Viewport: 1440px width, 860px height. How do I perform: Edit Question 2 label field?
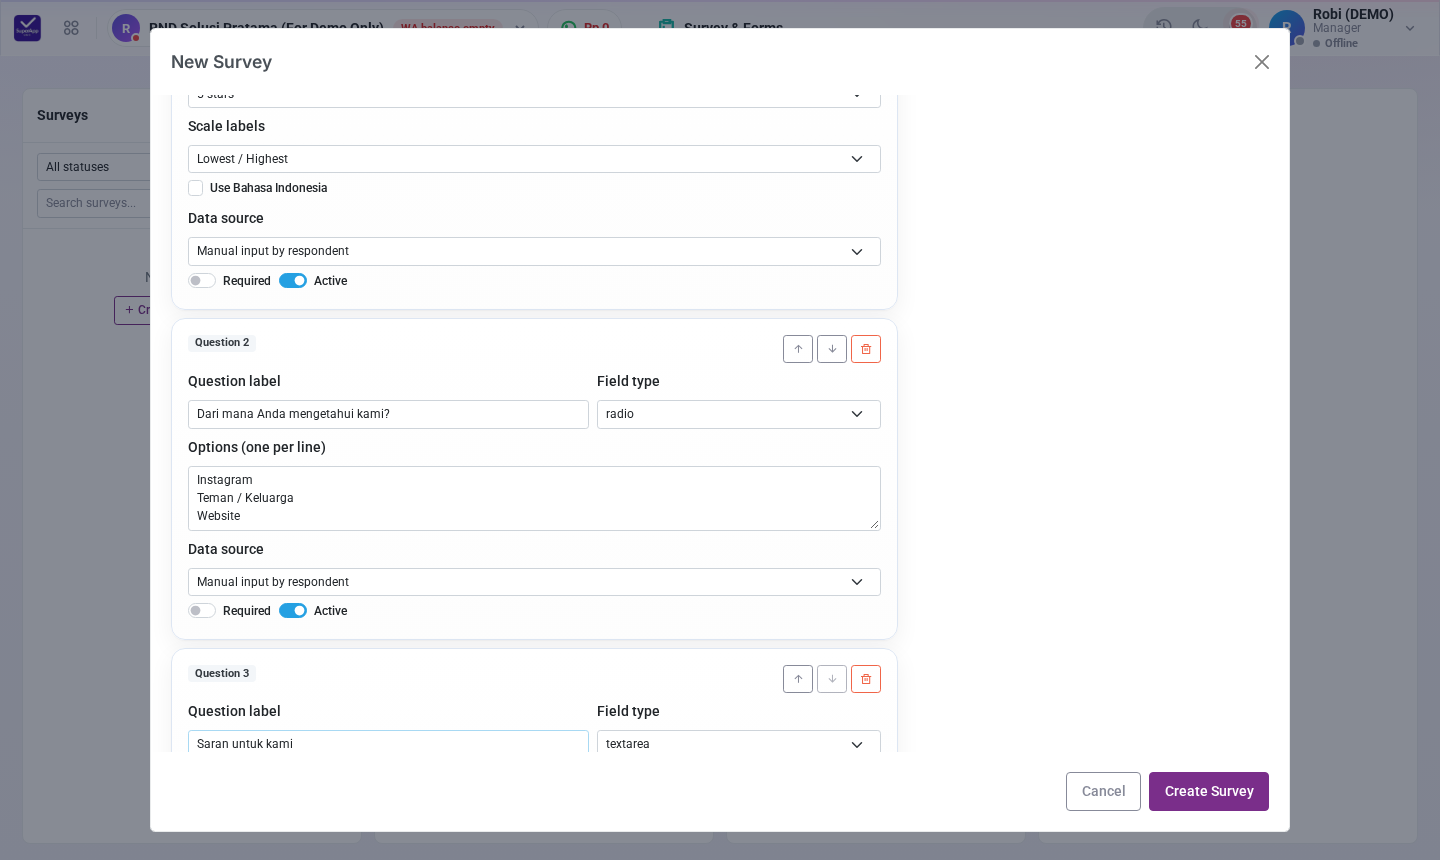point(388,414)
